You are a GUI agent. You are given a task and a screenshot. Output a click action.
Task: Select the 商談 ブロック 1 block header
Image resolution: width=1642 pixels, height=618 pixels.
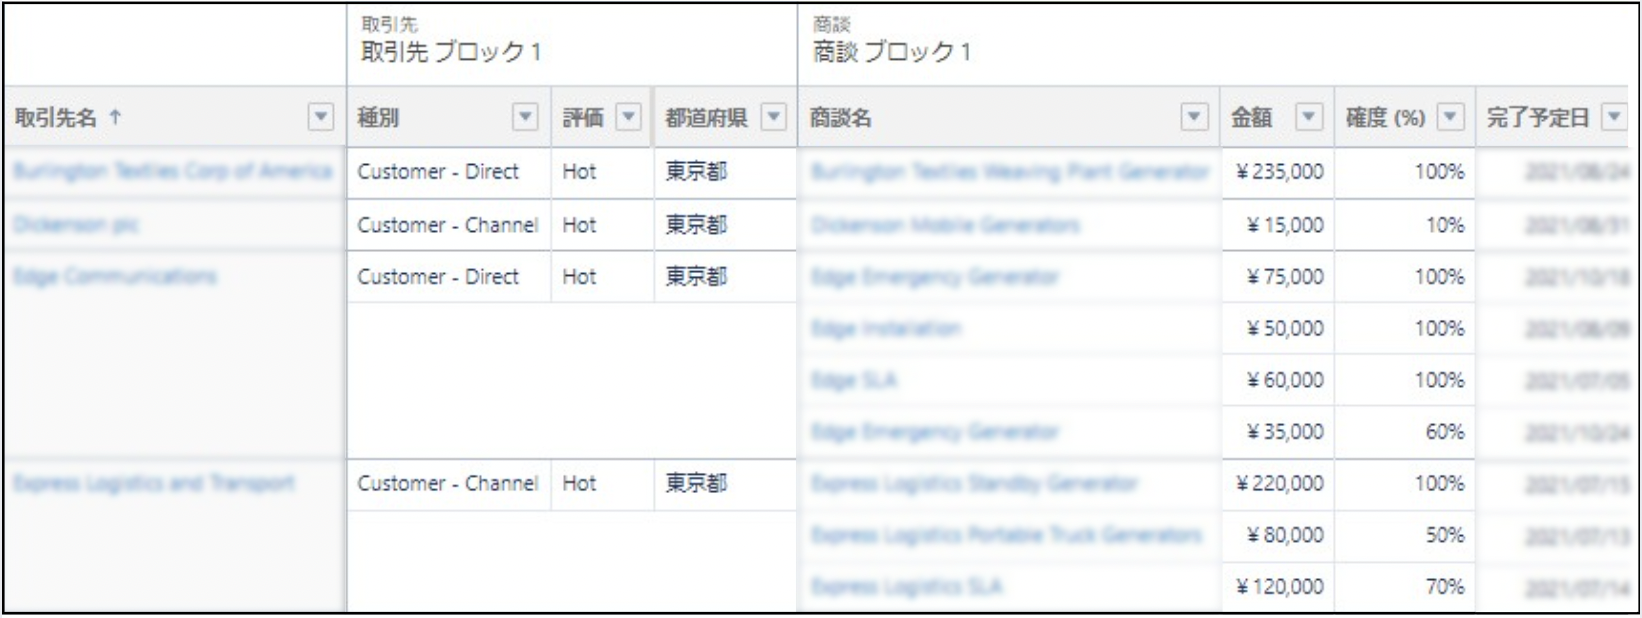click(x=892, y=52)
